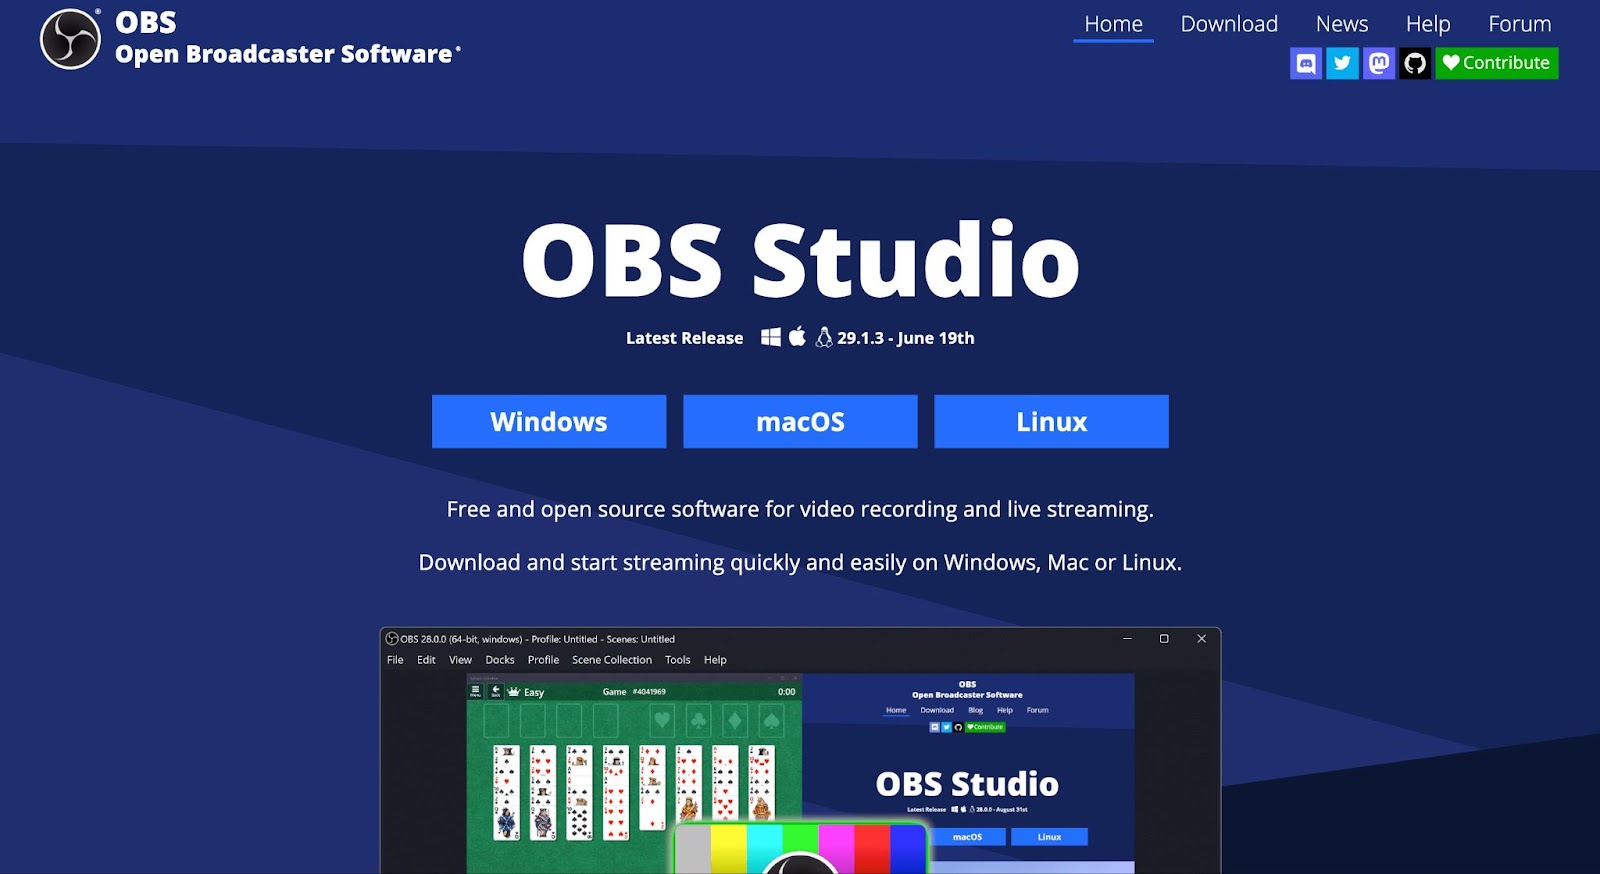
Task: Click the OBS Open Broadcaster Software title
Action: 287,38
